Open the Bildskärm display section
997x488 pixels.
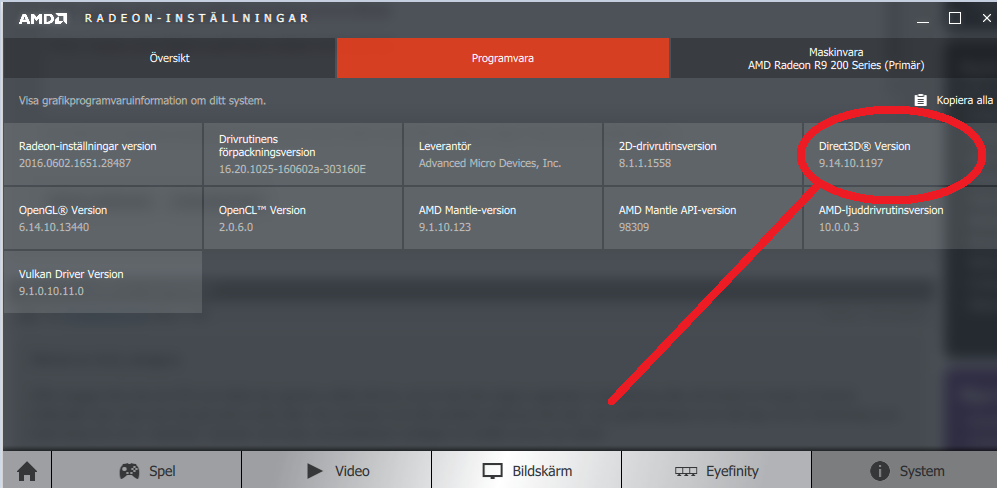click(x=526, y=470)
